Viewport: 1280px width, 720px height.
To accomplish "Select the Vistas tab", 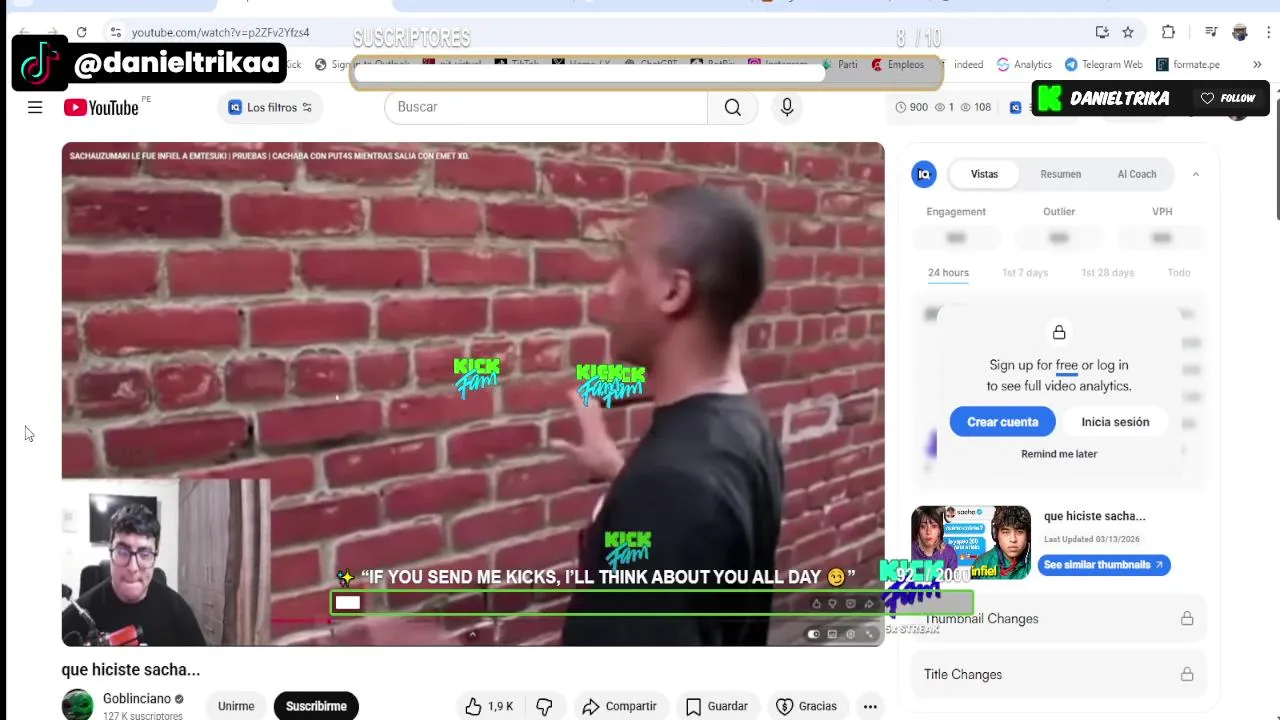I will (984, 174).
